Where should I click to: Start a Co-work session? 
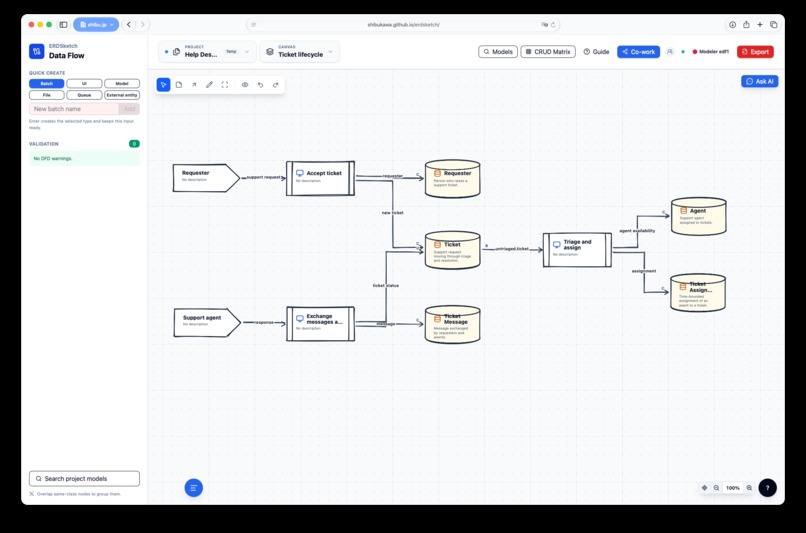pos(638,51)
